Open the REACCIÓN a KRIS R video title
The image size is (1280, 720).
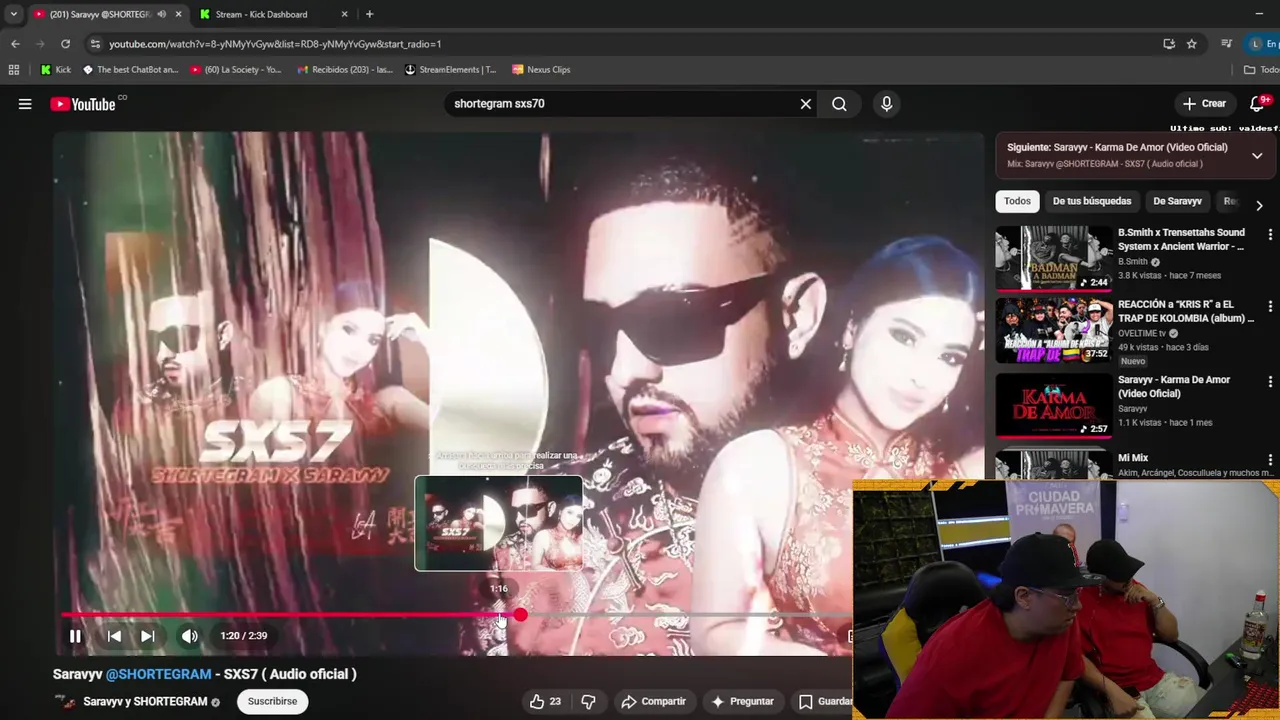[x=1186, y=311]
